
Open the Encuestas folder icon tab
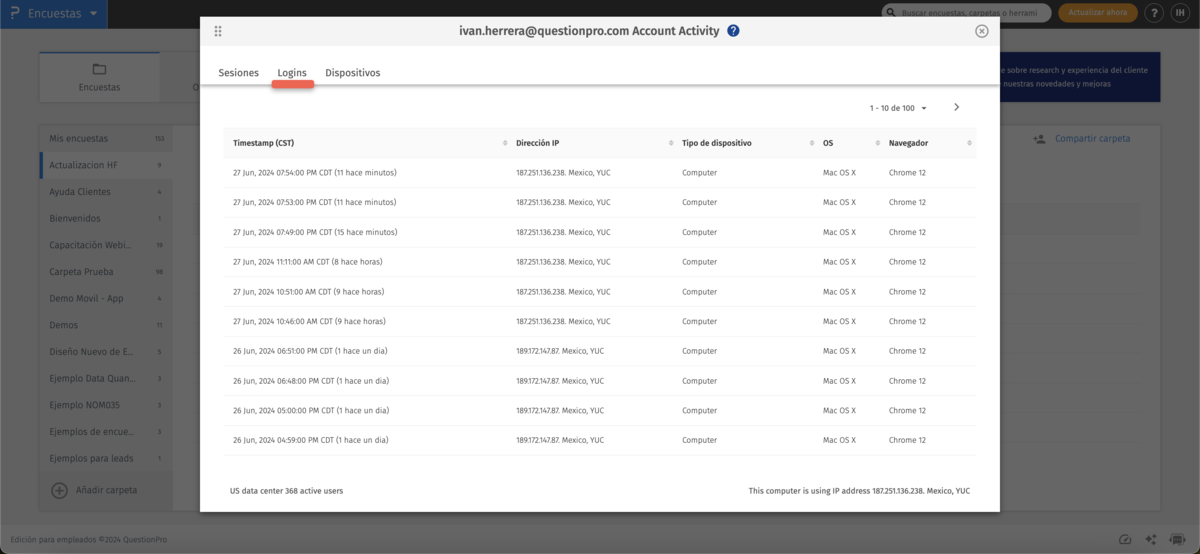tap(99, 77)
